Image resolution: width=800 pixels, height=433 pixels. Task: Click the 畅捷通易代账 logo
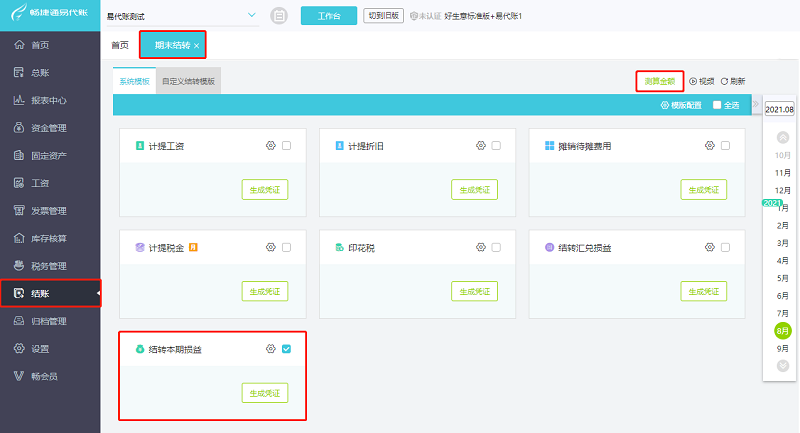tap(50, 12)
